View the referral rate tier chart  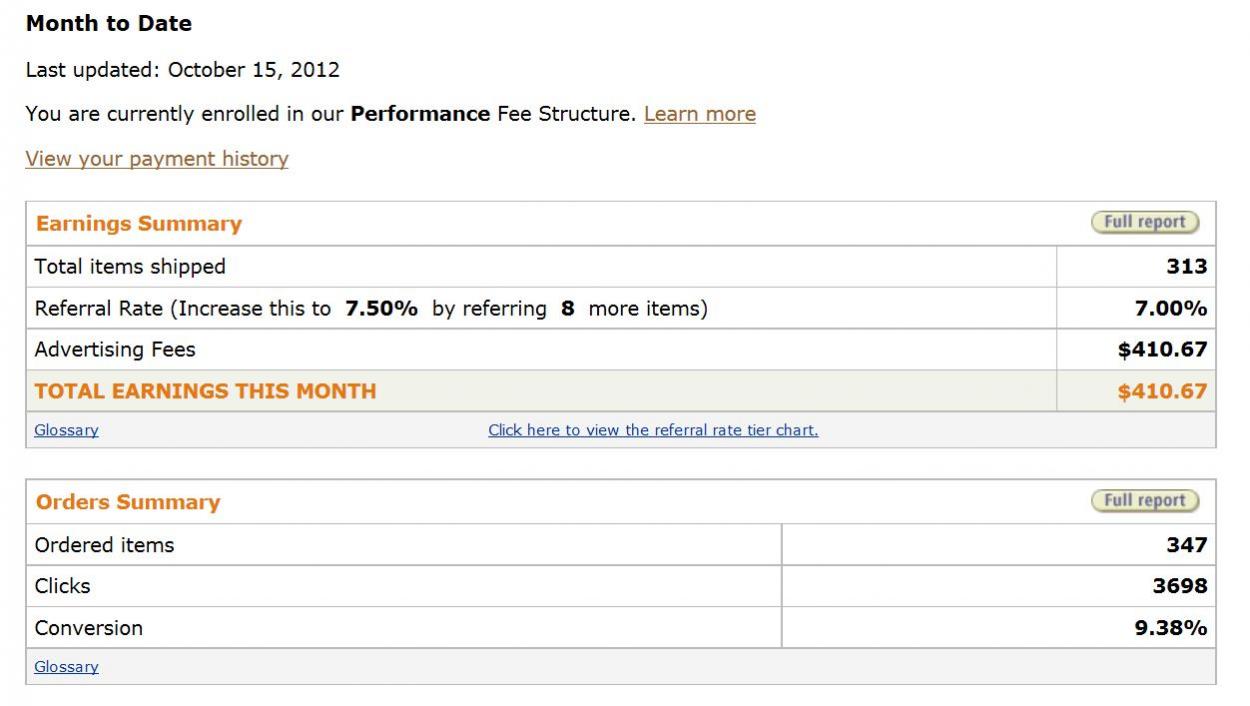pos(653,430)
